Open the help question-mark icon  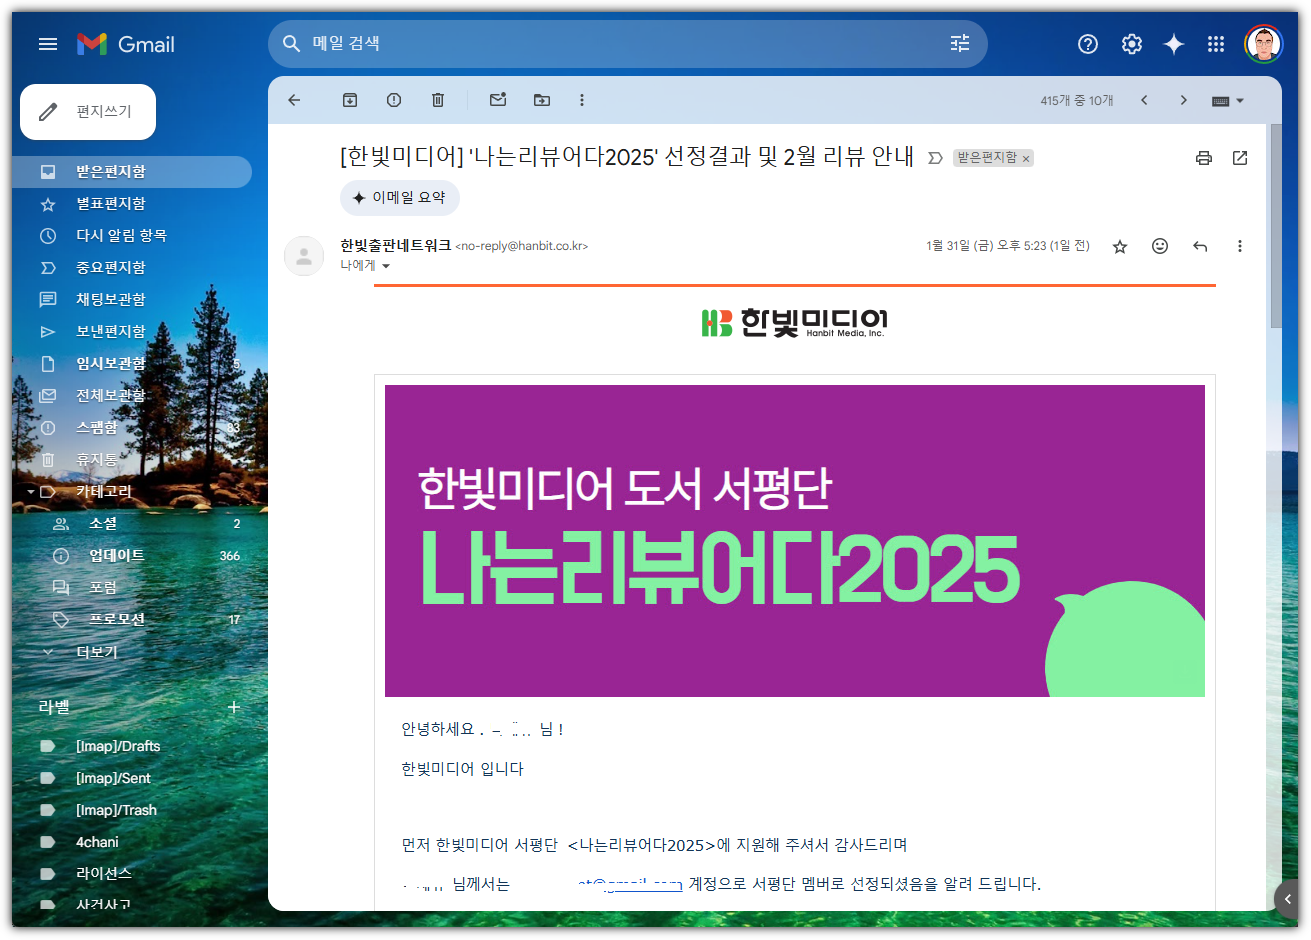[1088, 44]
